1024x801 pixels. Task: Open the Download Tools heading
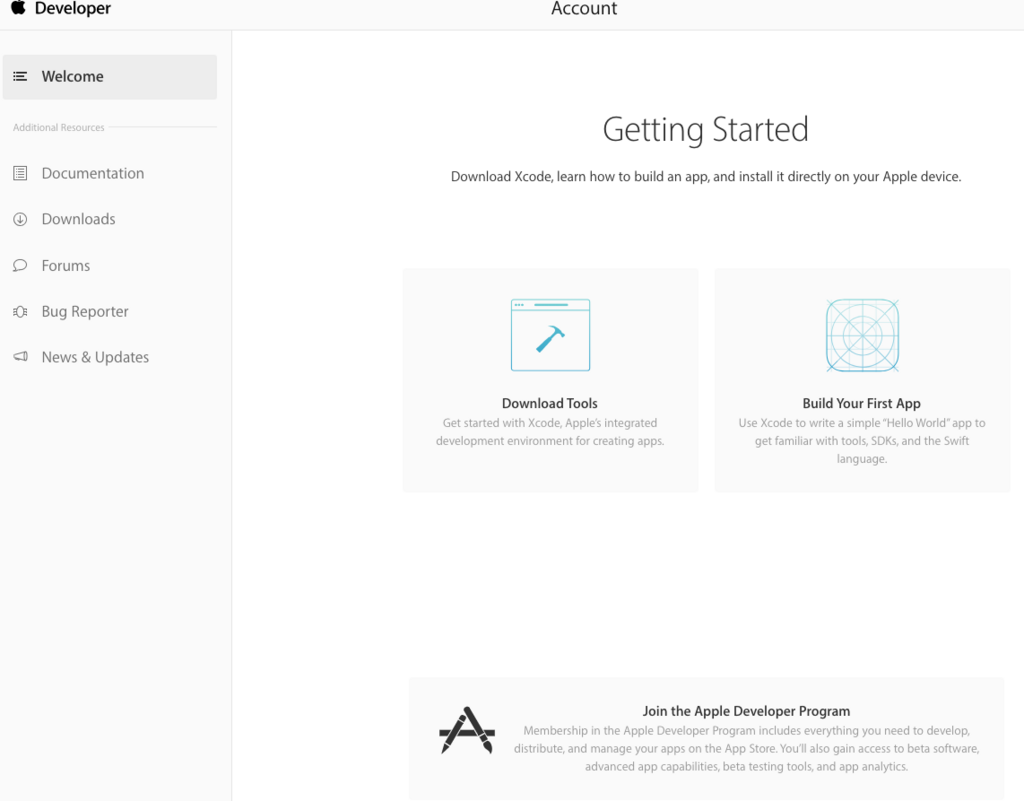pos(550,403)
